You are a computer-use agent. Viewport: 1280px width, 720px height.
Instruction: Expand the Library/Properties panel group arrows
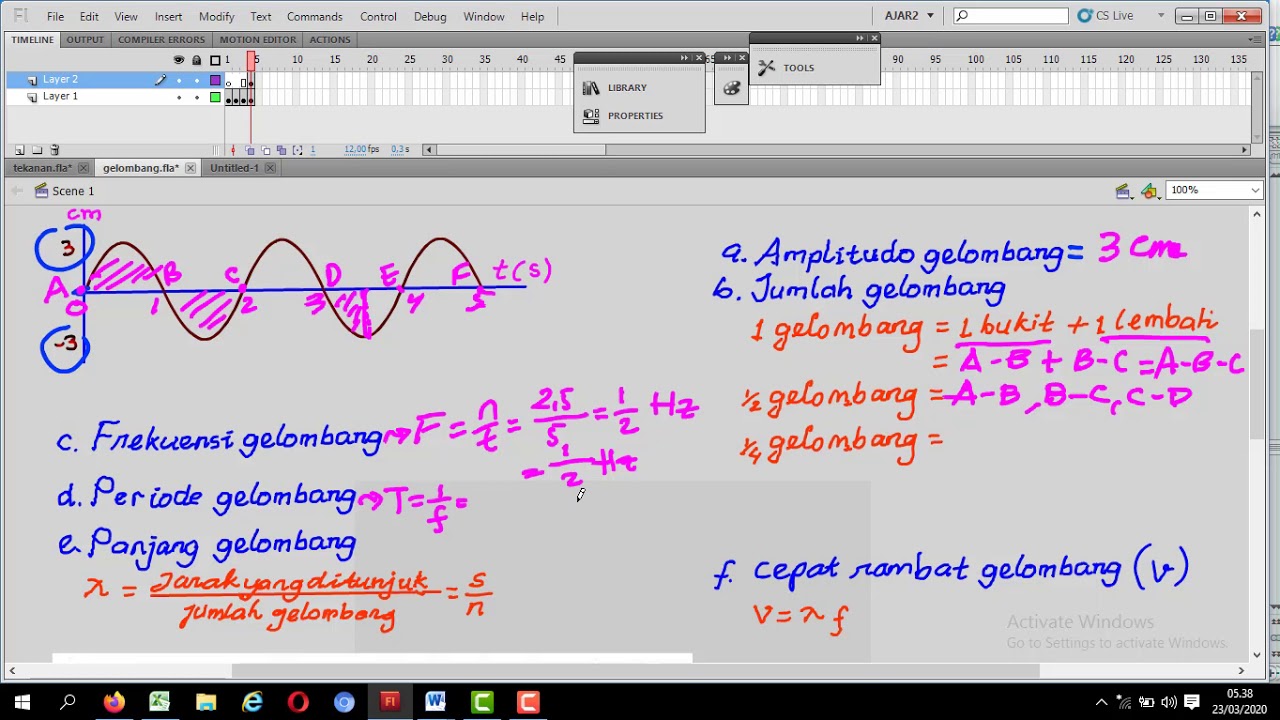click(x=684, y=58)
